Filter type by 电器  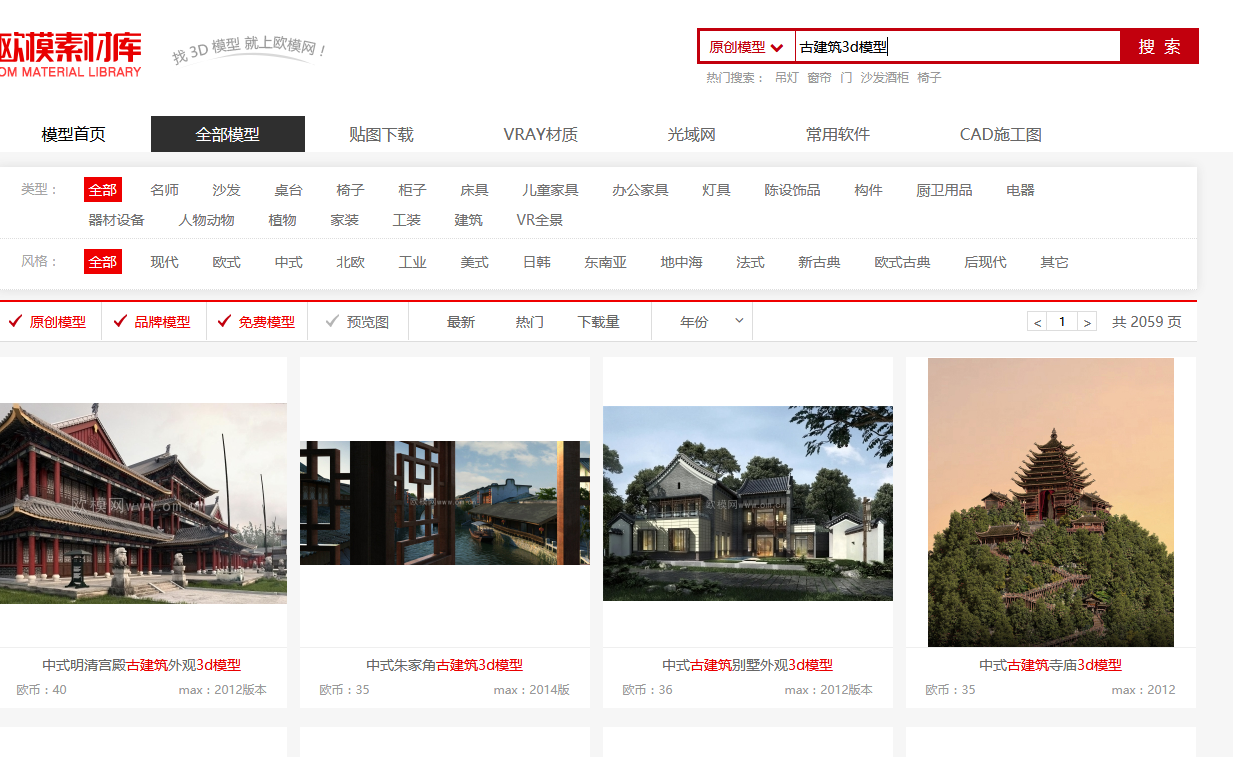click(1021, 190)
